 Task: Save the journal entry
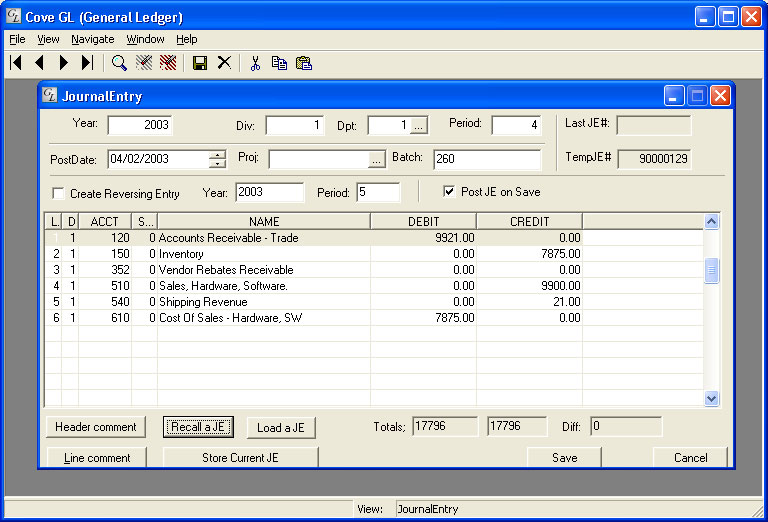coord(564,457)
